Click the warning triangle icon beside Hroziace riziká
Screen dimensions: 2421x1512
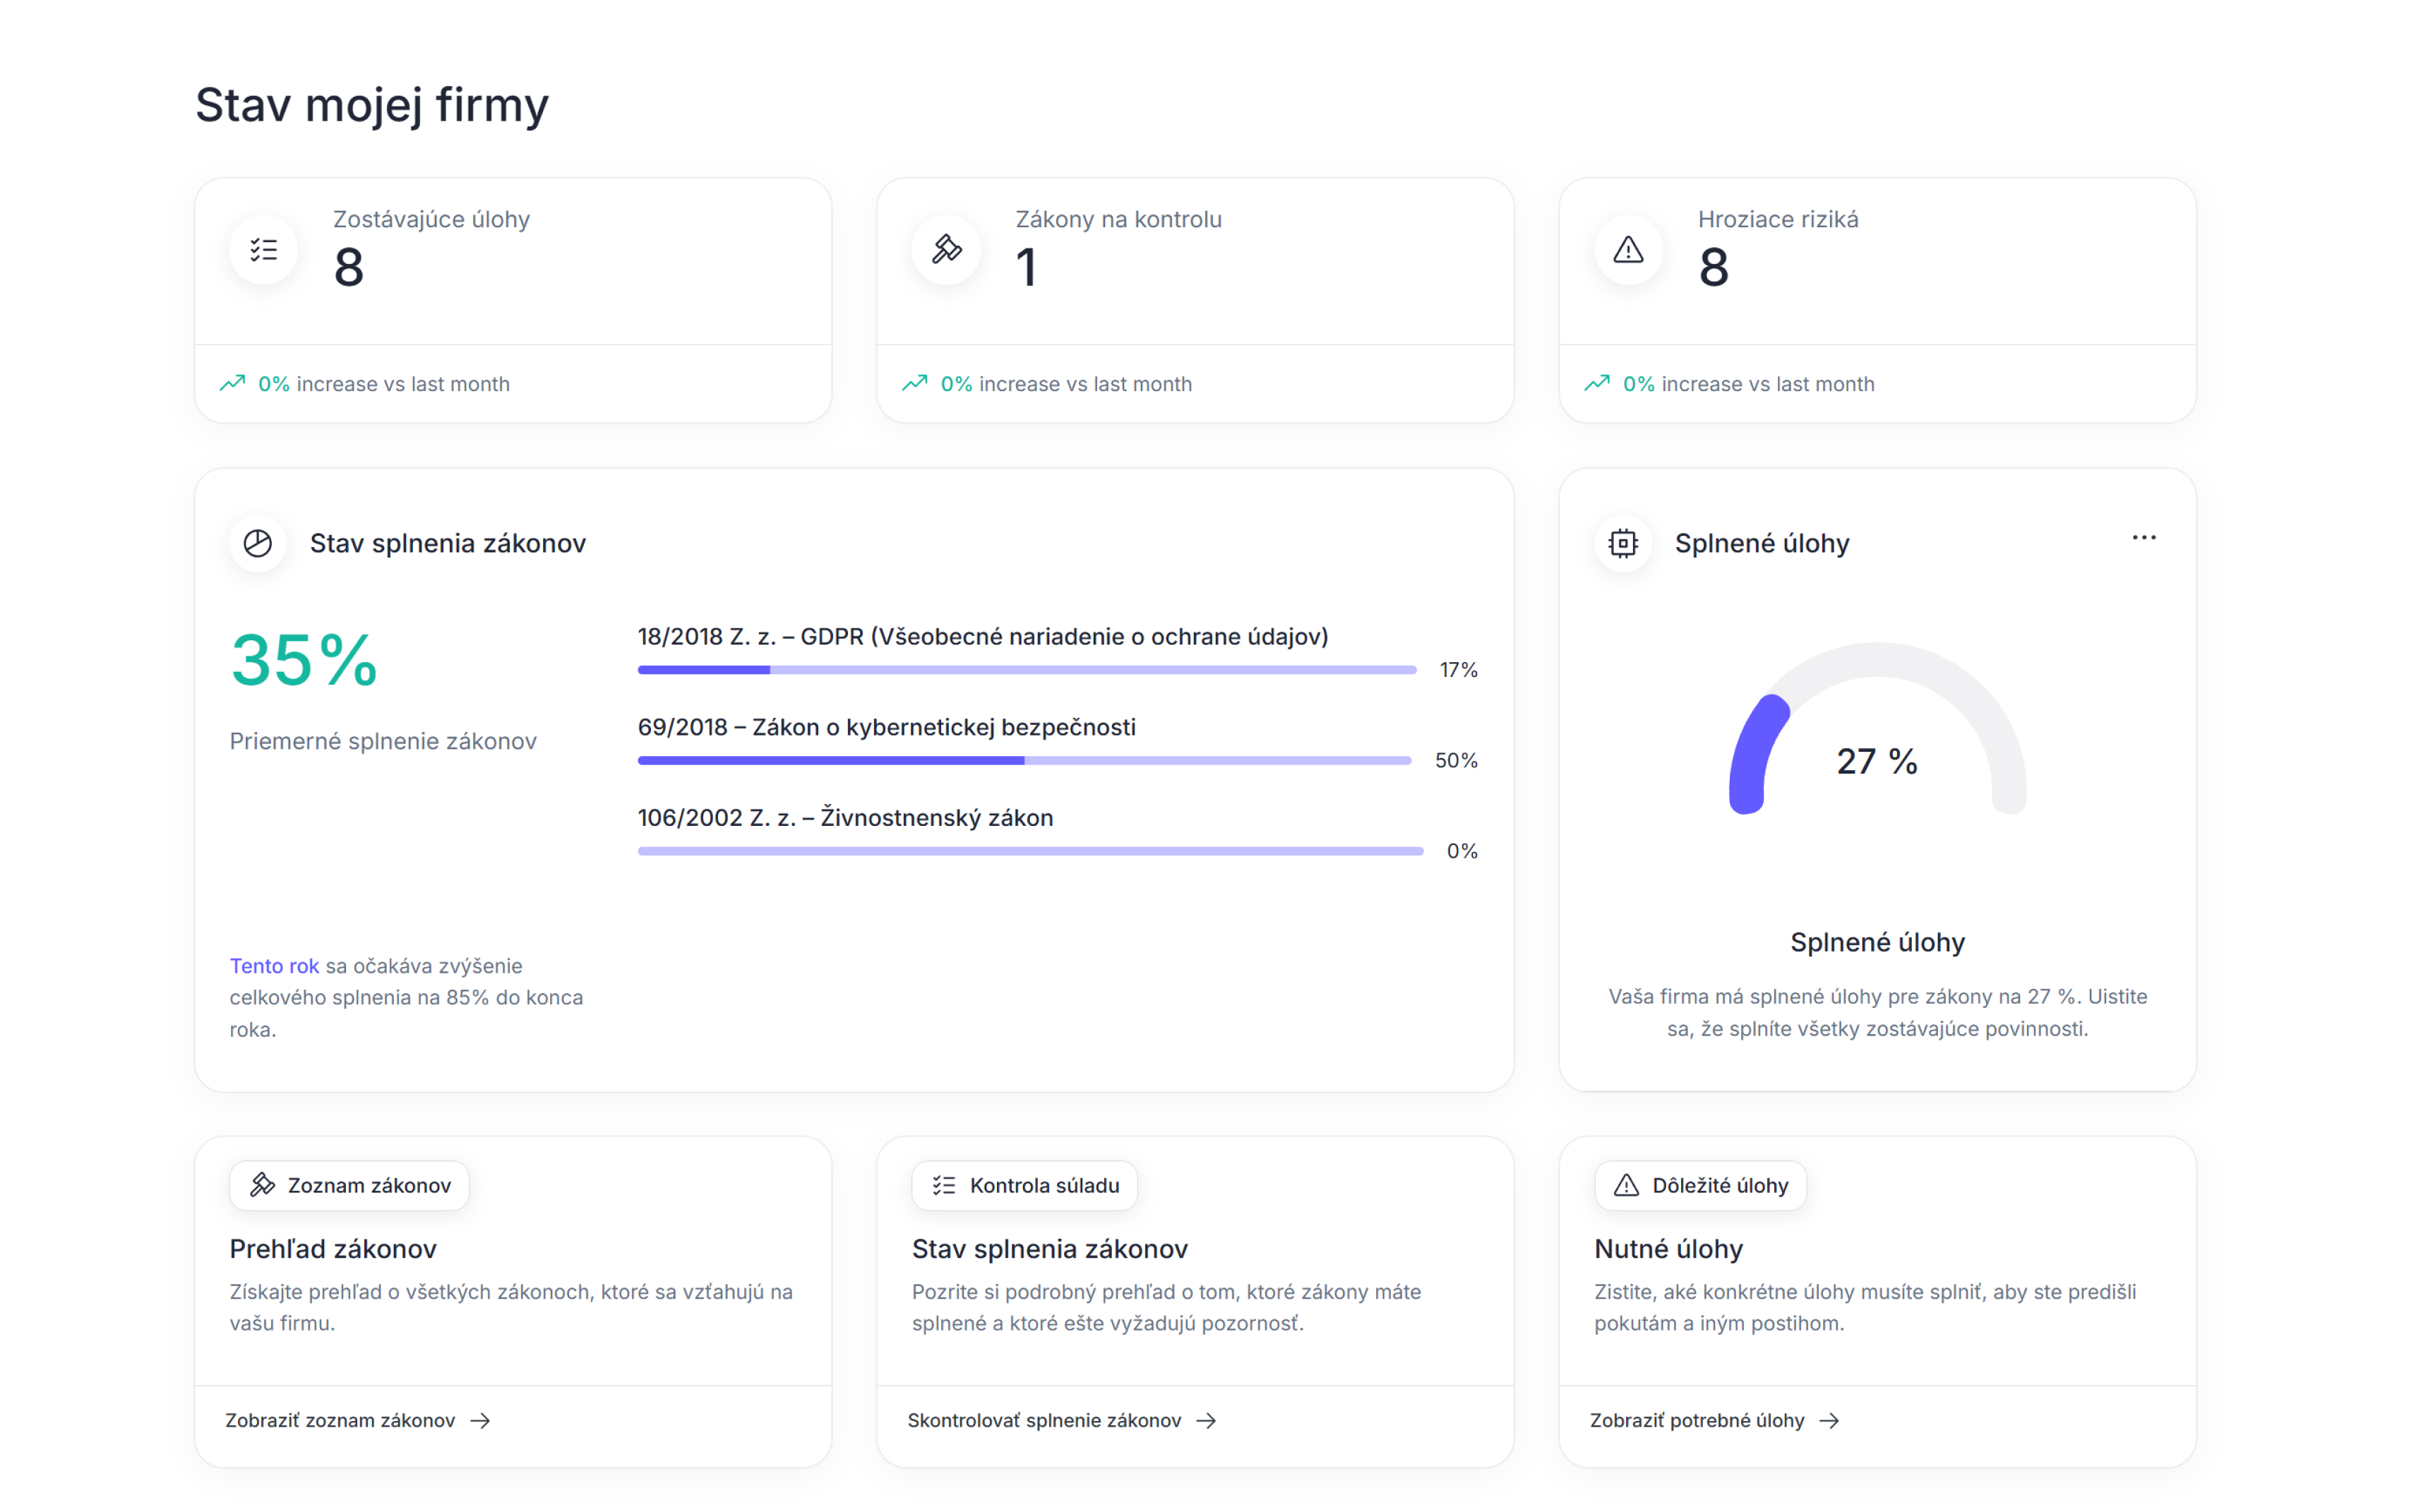coord(1628,250)
